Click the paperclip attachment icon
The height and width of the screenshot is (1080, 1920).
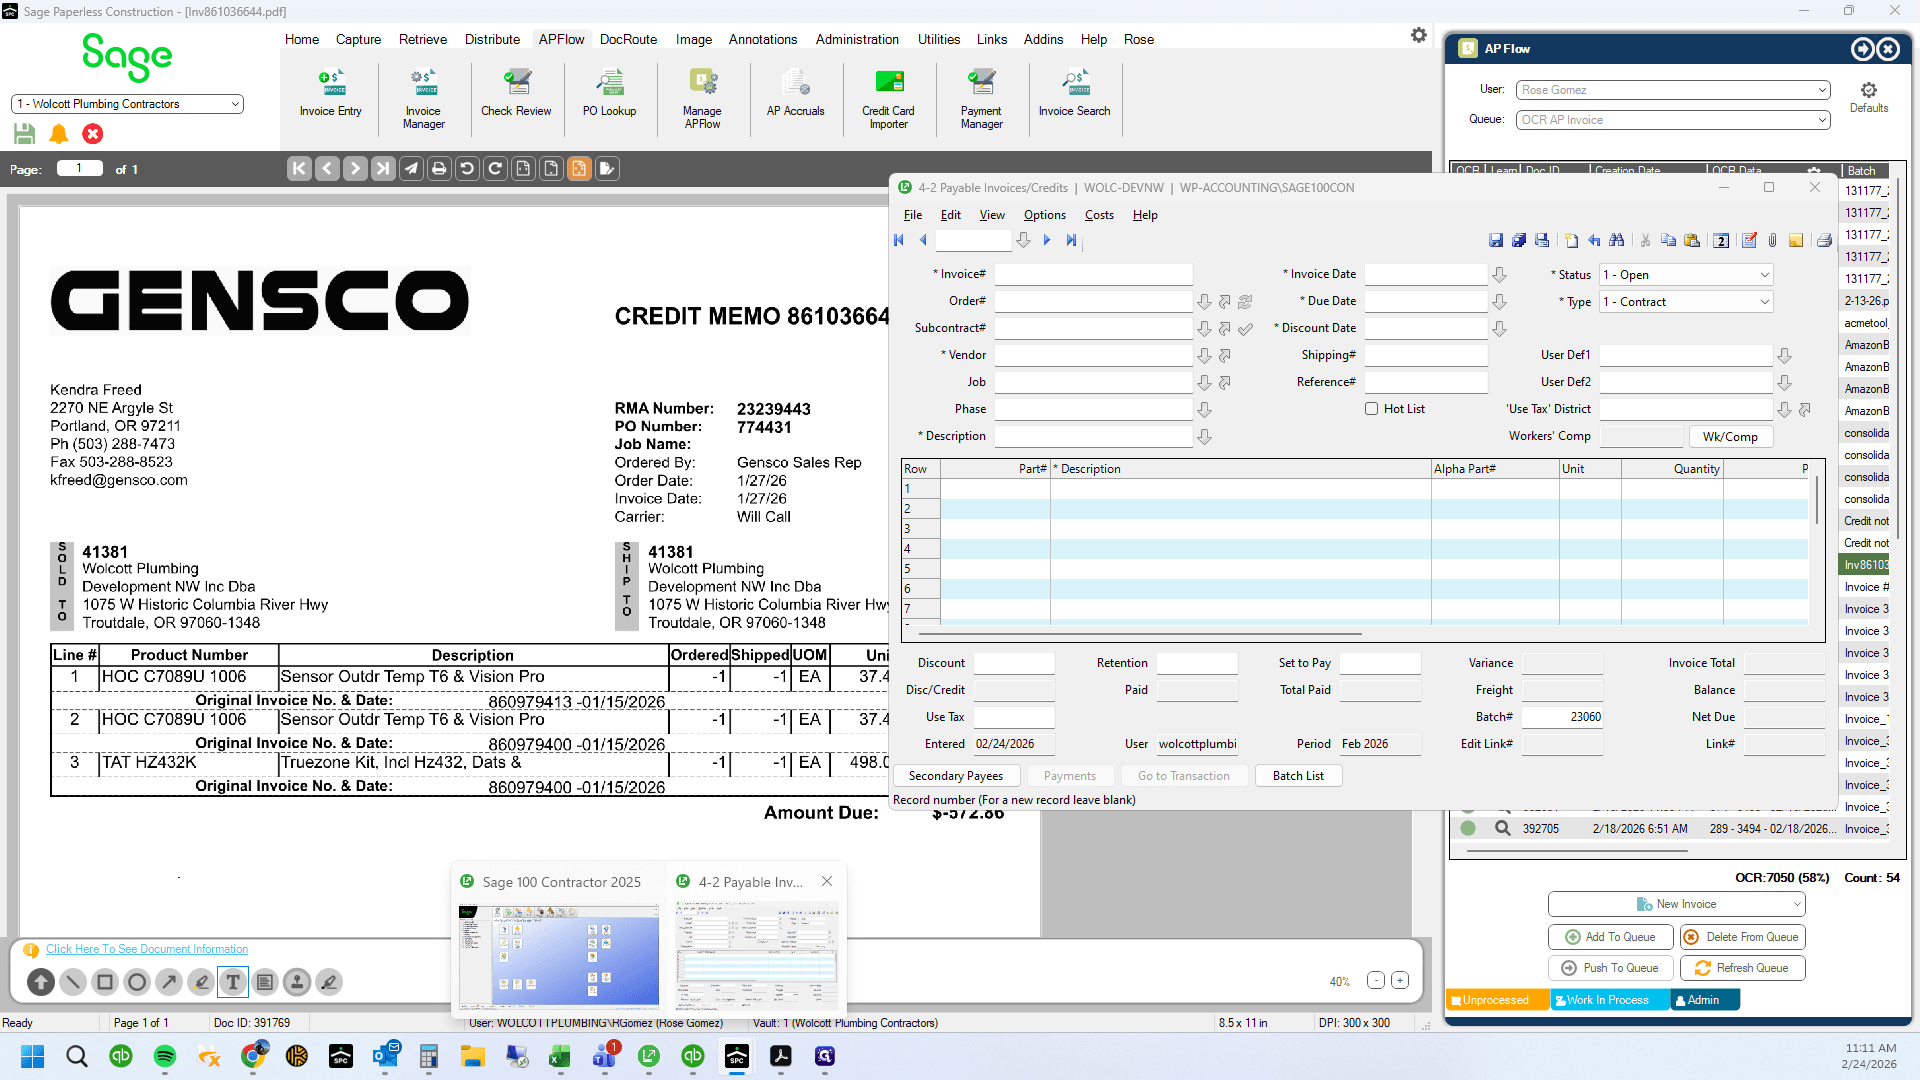click(x=1772, y=241)
